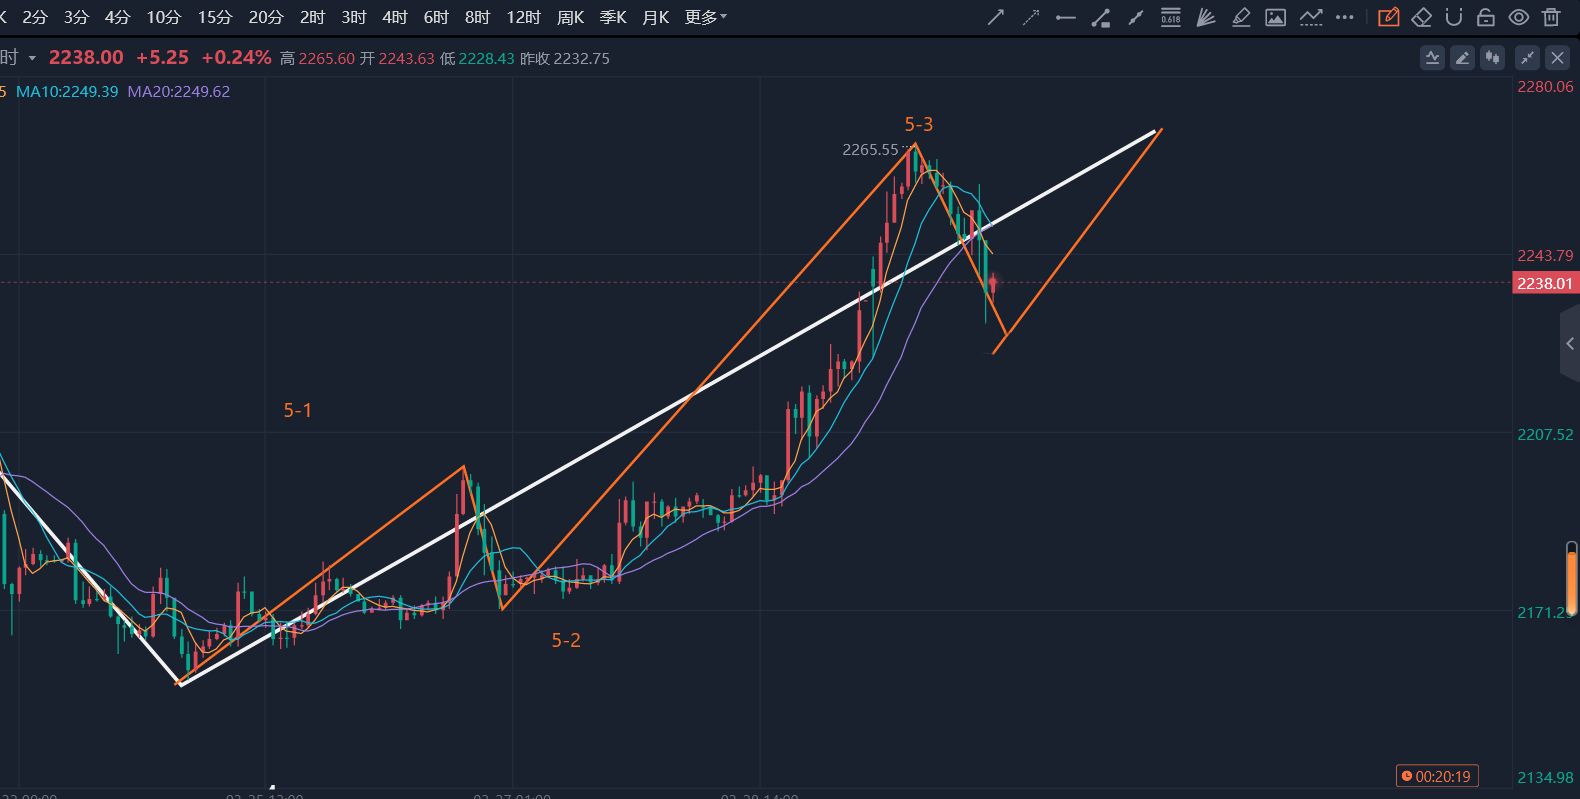Toggle magnet snap mode

tap(1454, 17)
